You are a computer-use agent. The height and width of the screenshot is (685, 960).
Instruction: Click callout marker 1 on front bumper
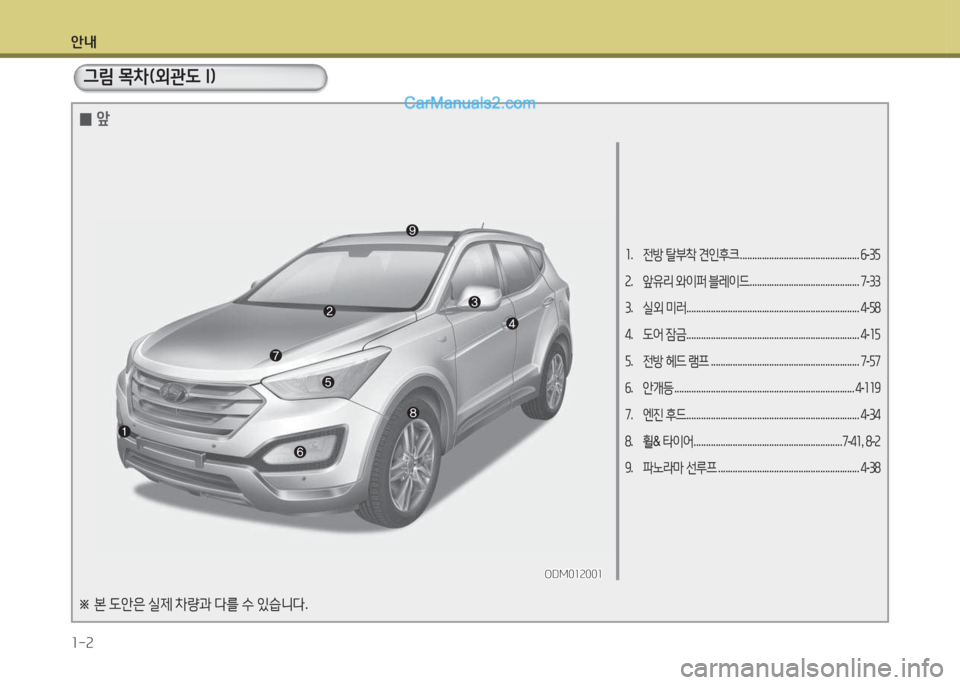(124, 432)
